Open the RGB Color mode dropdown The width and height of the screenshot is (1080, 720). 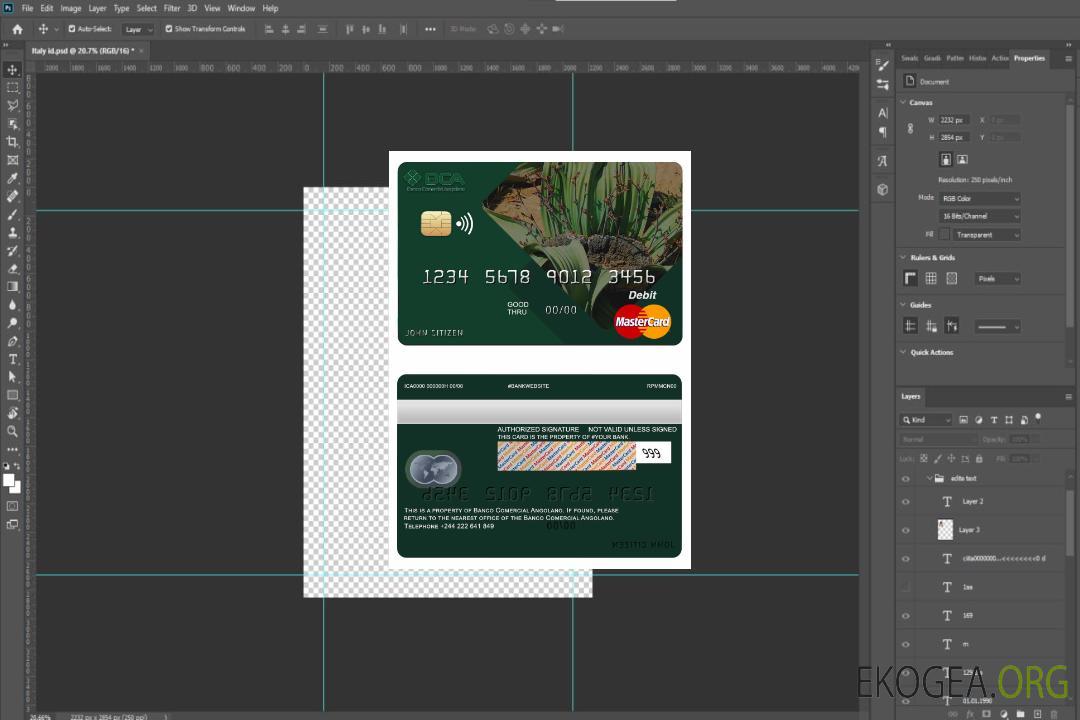(x=980, y=198)
